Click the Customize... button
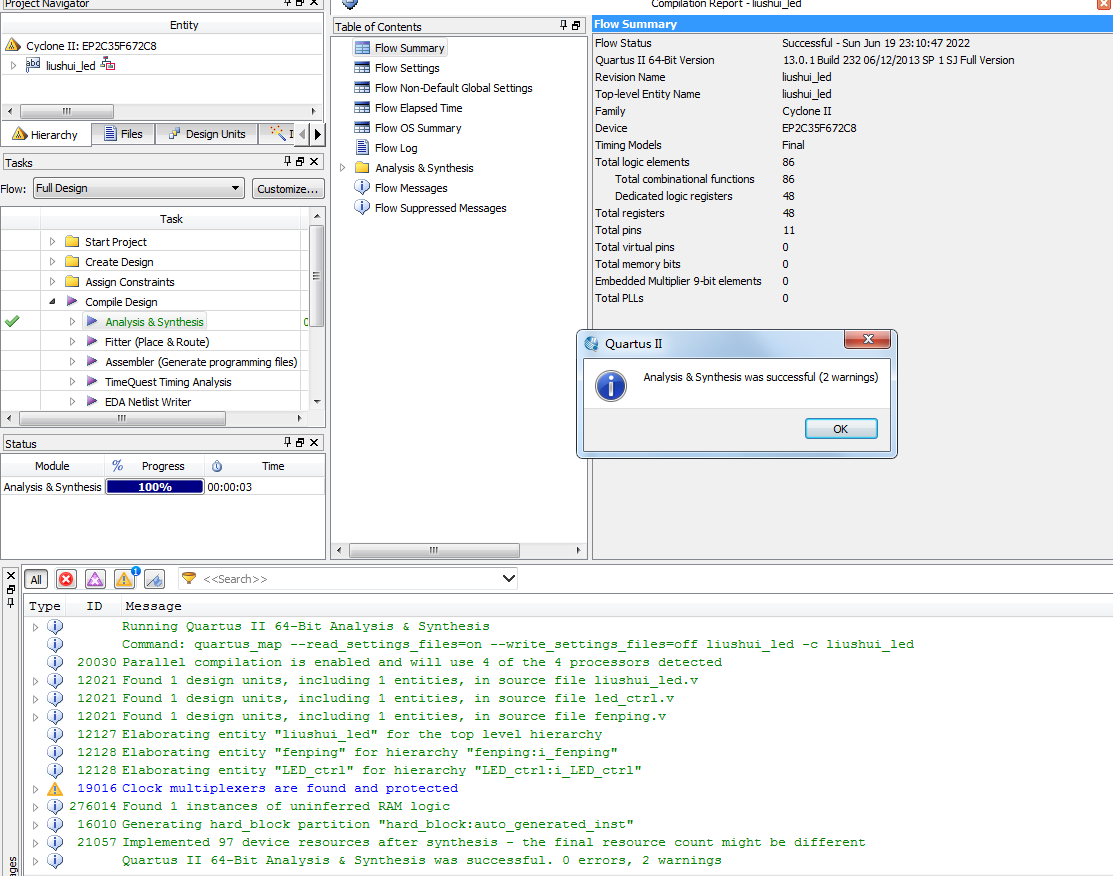1113x876 pixels. 287,188
